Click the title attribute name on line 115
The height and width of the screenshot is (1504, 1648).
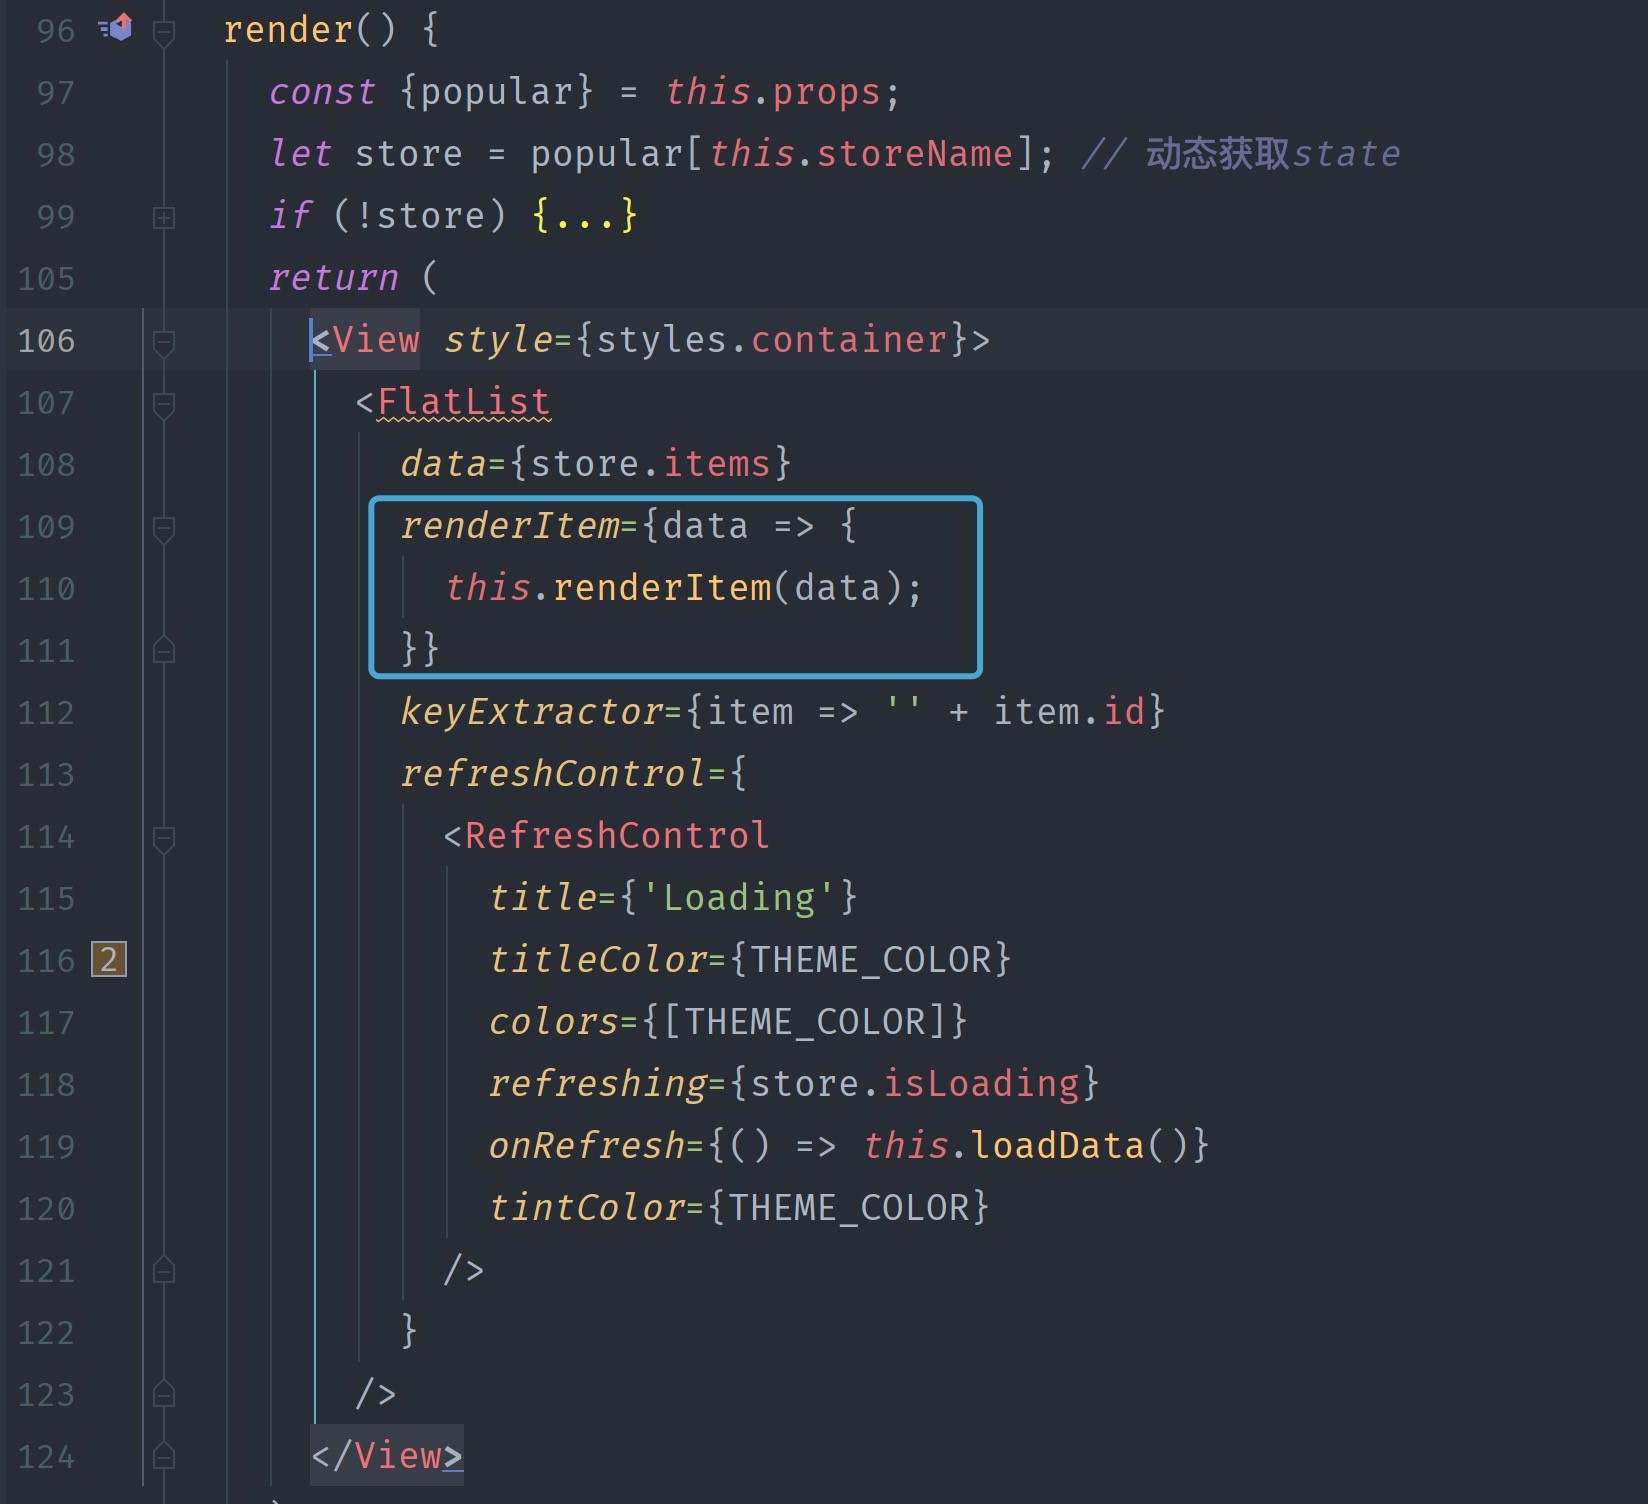[543, 898]
